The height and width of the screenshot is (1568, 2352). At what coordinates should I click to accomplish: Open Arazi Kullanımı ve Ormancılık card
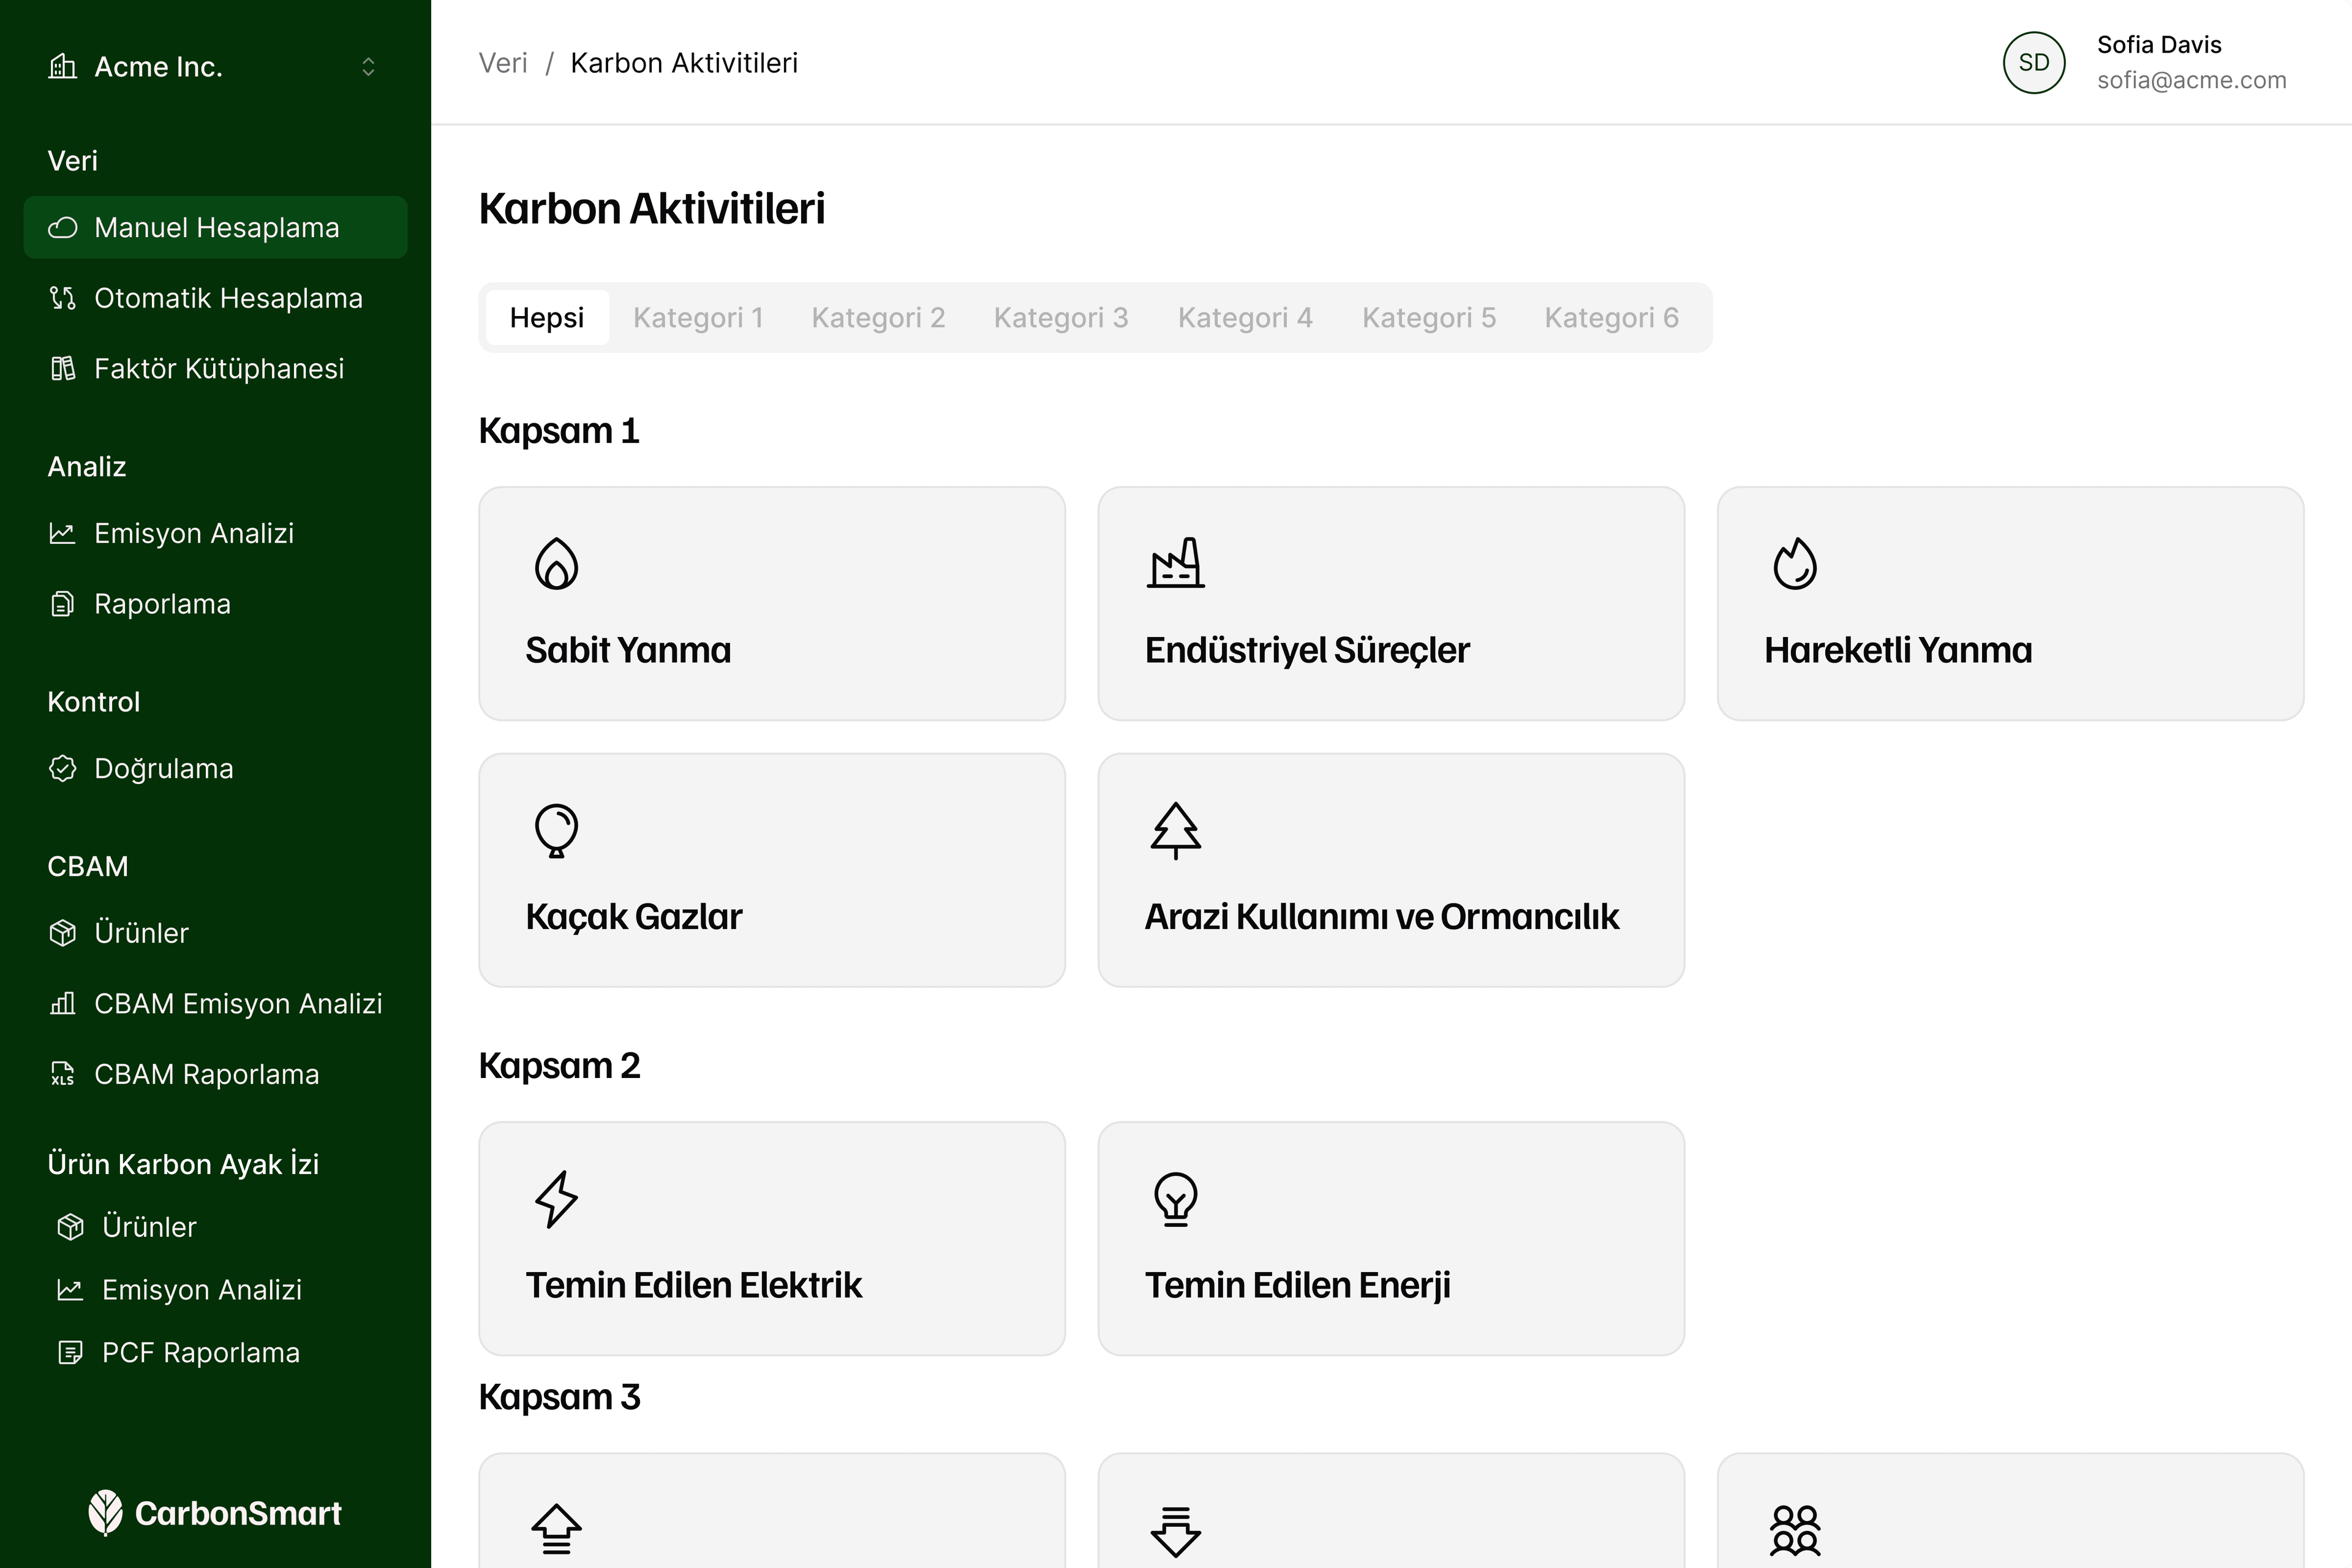[1391, 870]
